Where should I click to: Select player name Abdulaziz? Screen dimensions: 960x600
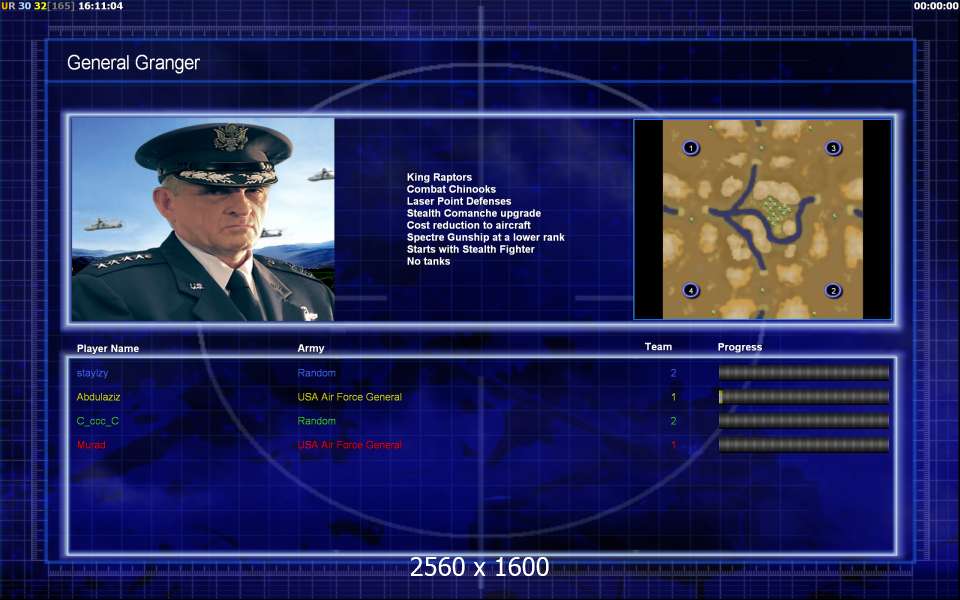99,397
